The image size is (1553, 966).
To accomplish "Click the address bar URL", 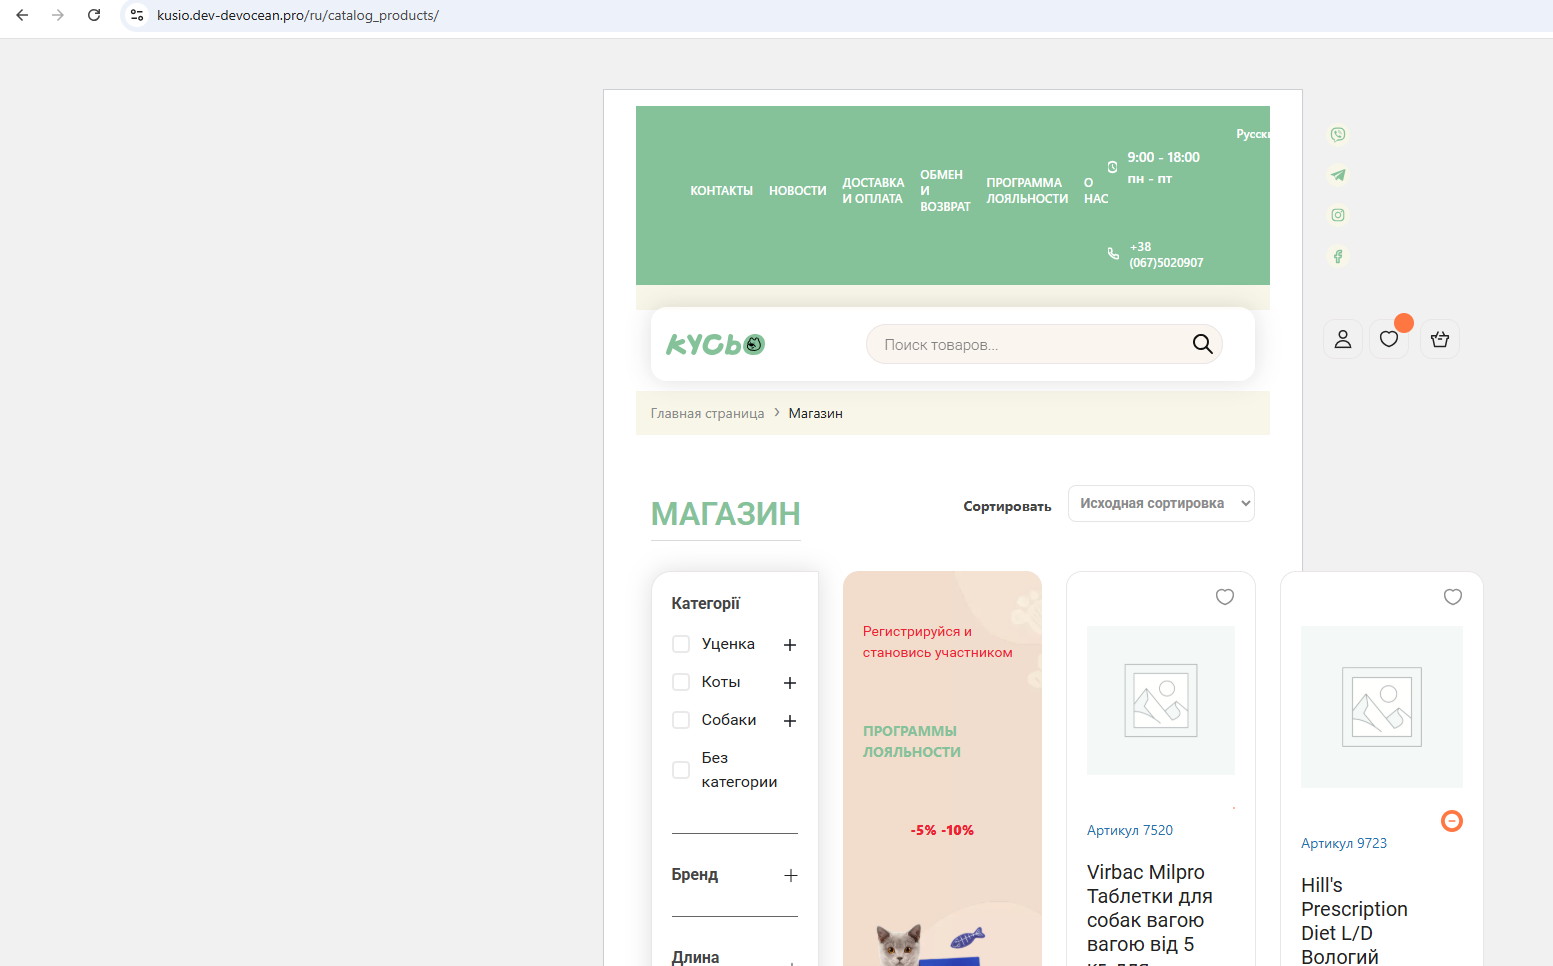I will [298, 15].
